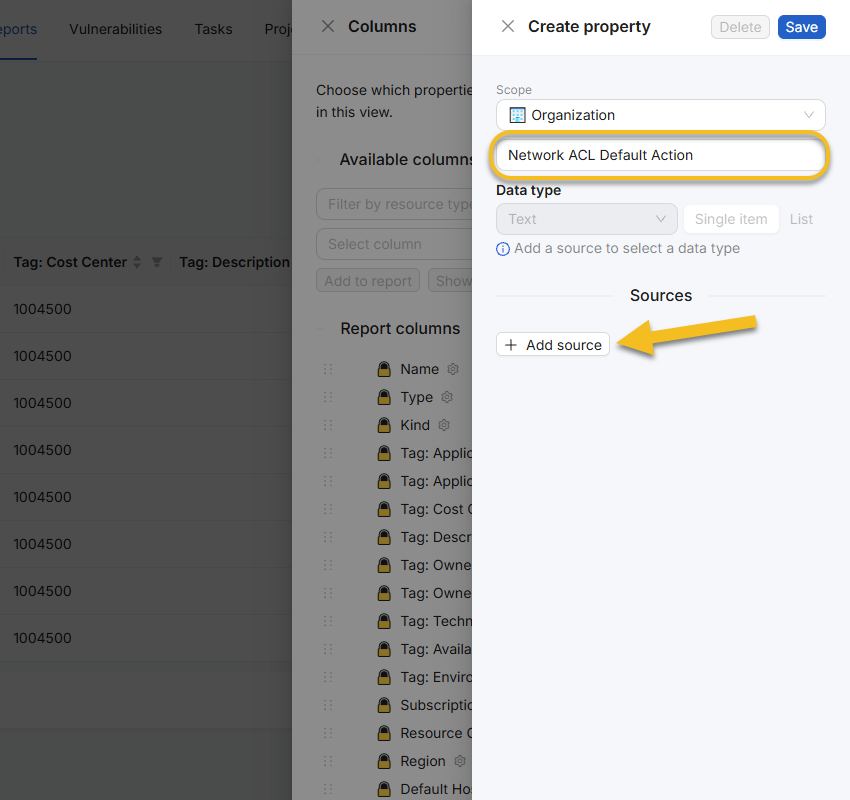This screenshot has height=800, width=850.
Task: Open settings gear for Kind column
Action: pos(444,425)
